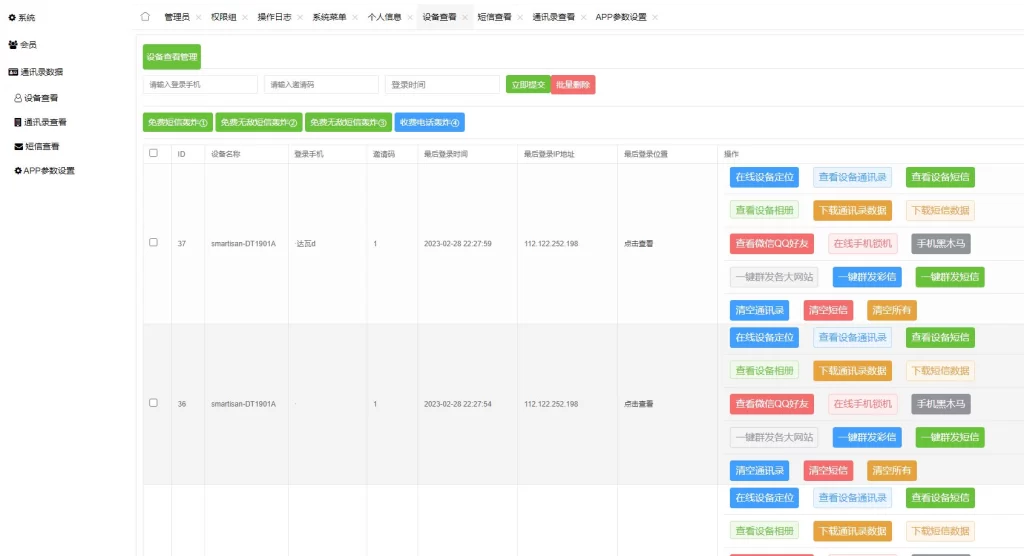
Task: Open 通讯录查看 via its sidebar icon
Action: [18, 122]
